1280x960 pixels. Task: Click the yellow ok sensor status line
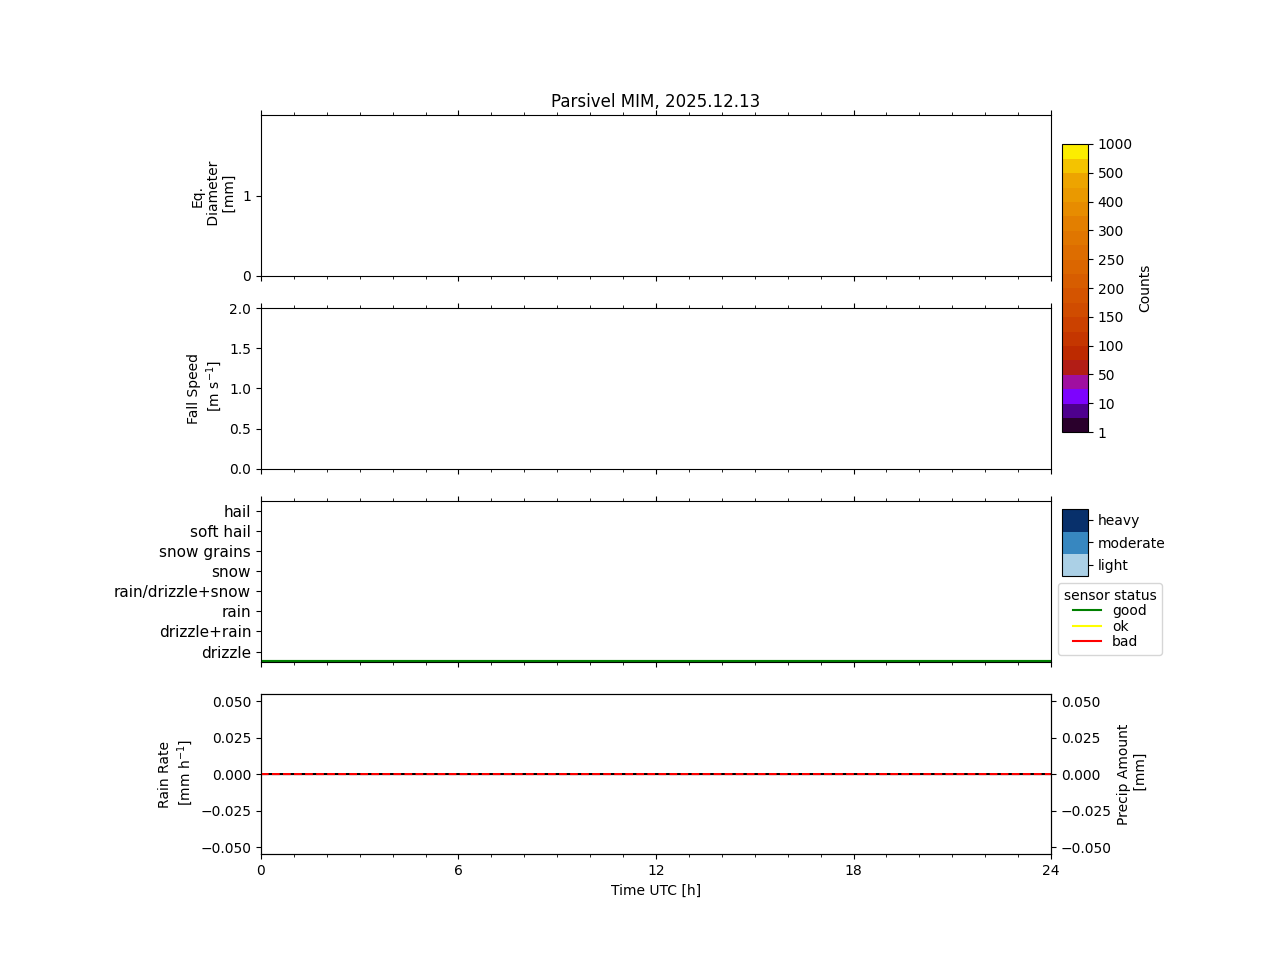[x=1087, y=626]
